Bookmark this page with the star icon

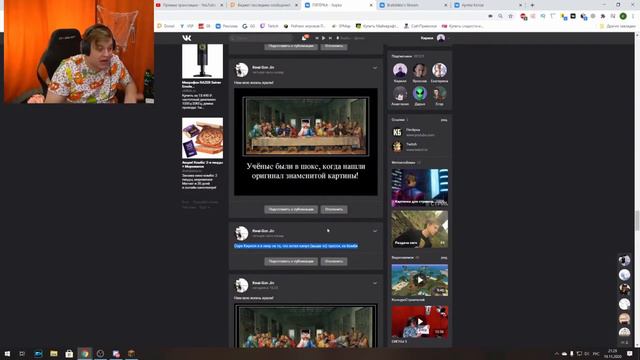(511, 16)
